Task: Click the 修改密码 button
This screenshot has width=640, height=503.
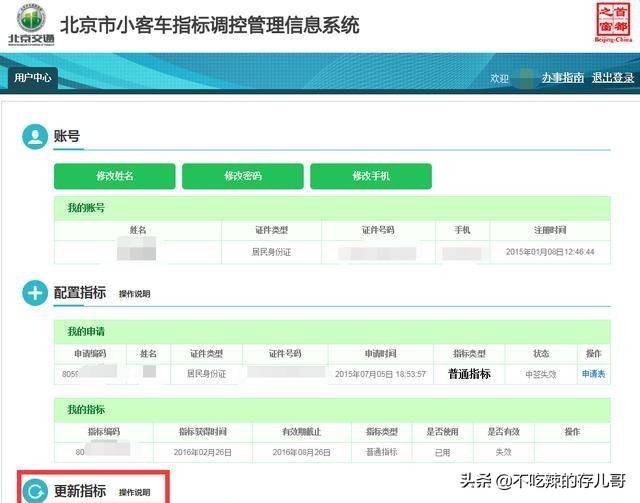Action: pyautogui.click(x=243, y=176)
